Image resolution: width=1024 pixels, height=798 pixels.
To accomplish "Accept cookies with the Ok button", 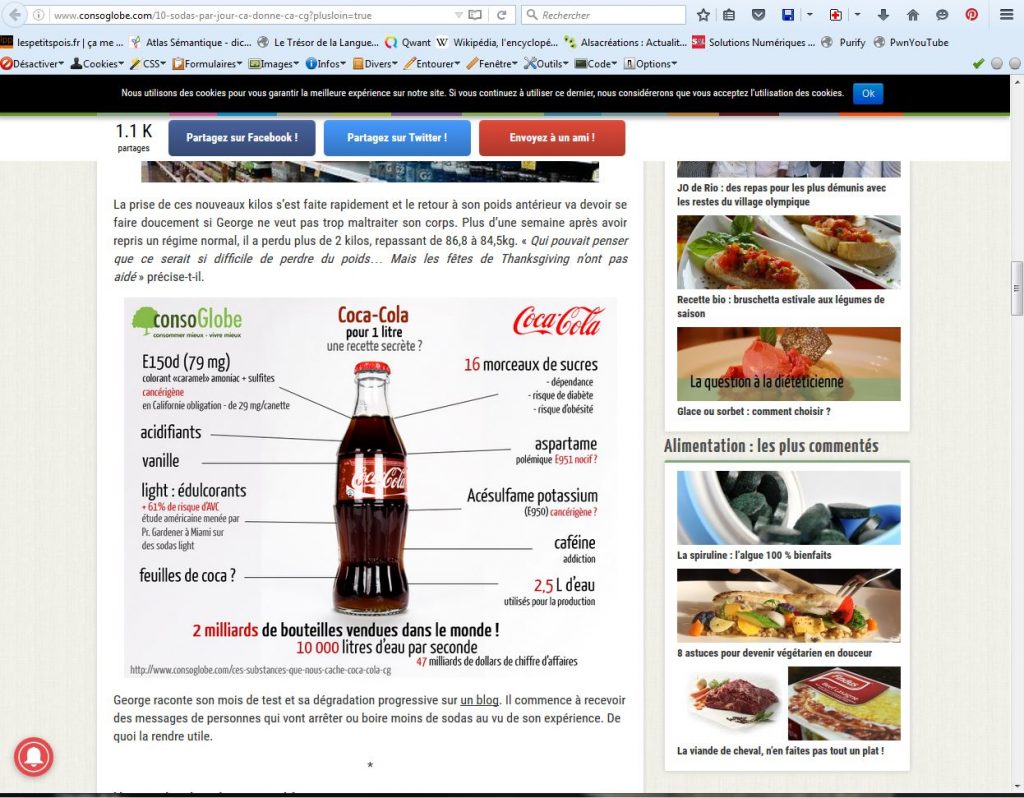I will click(x=867, y=93).
